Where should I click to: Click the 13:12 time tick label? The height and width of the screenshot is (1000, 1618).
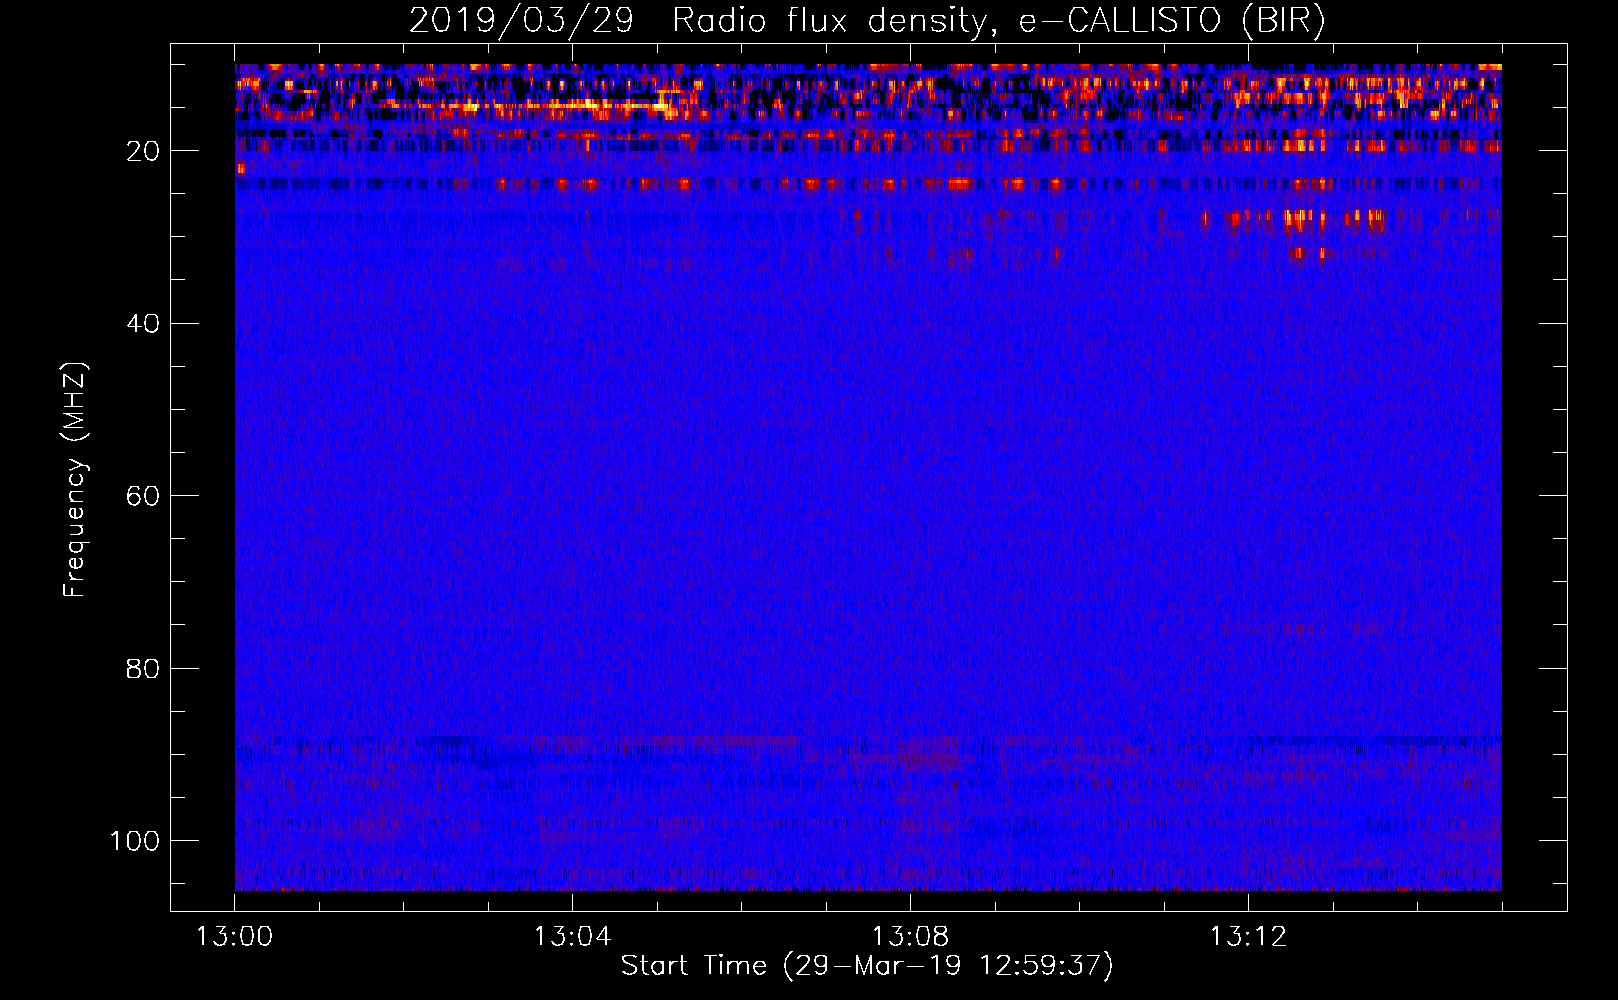(x=1248, y=937)
